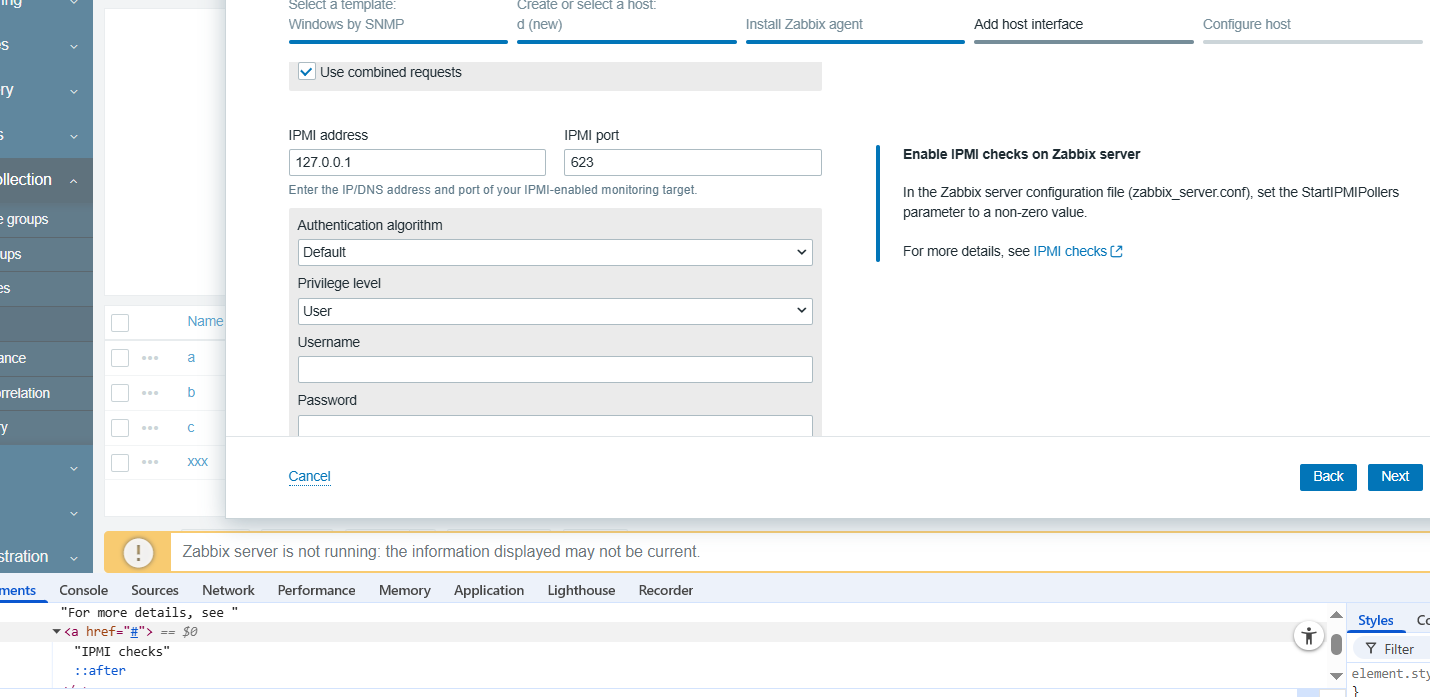Expand the Reports sidebar section chevron
Screen dimensions: 1430x697
coord(74,136)
